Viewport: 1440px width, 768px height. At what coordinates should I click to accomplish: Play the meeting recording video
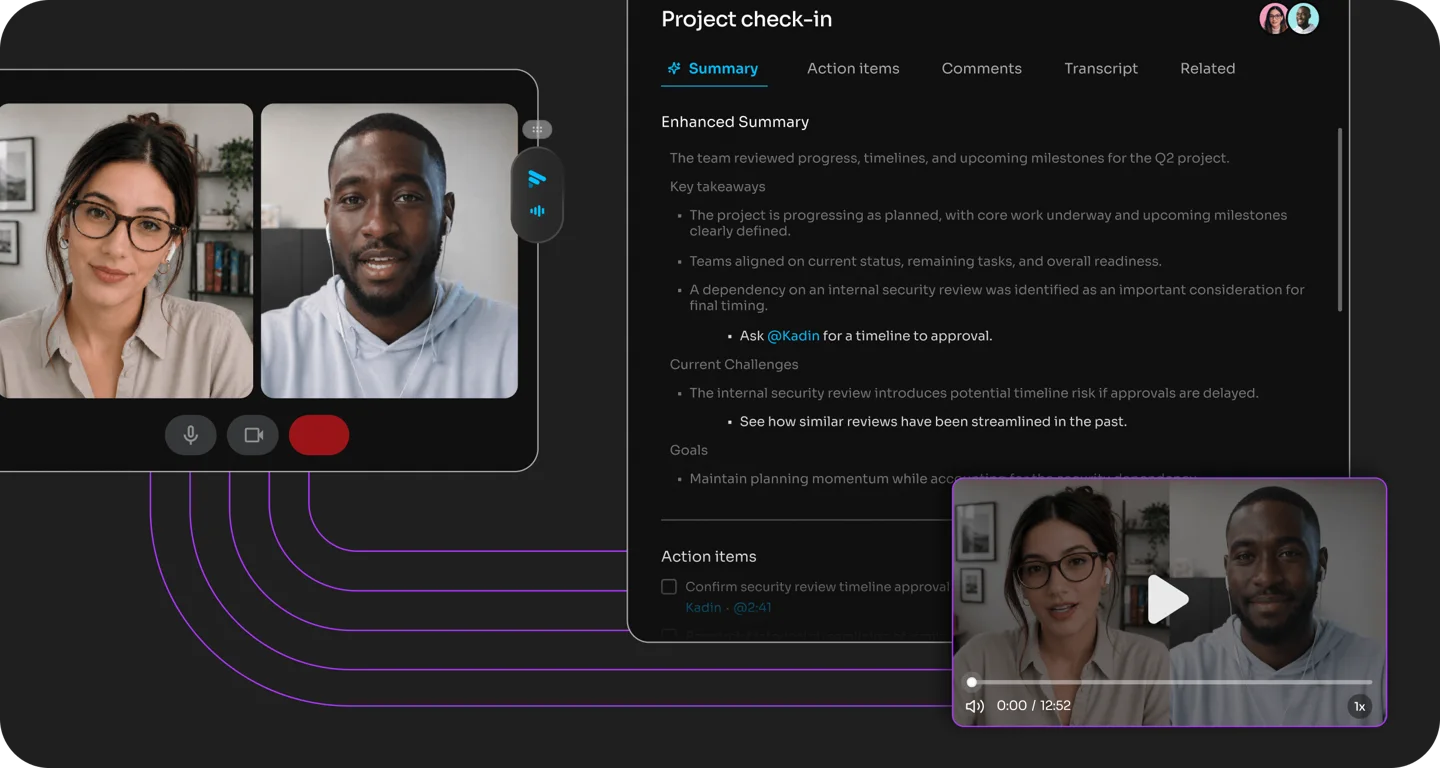click(1168, 599)
